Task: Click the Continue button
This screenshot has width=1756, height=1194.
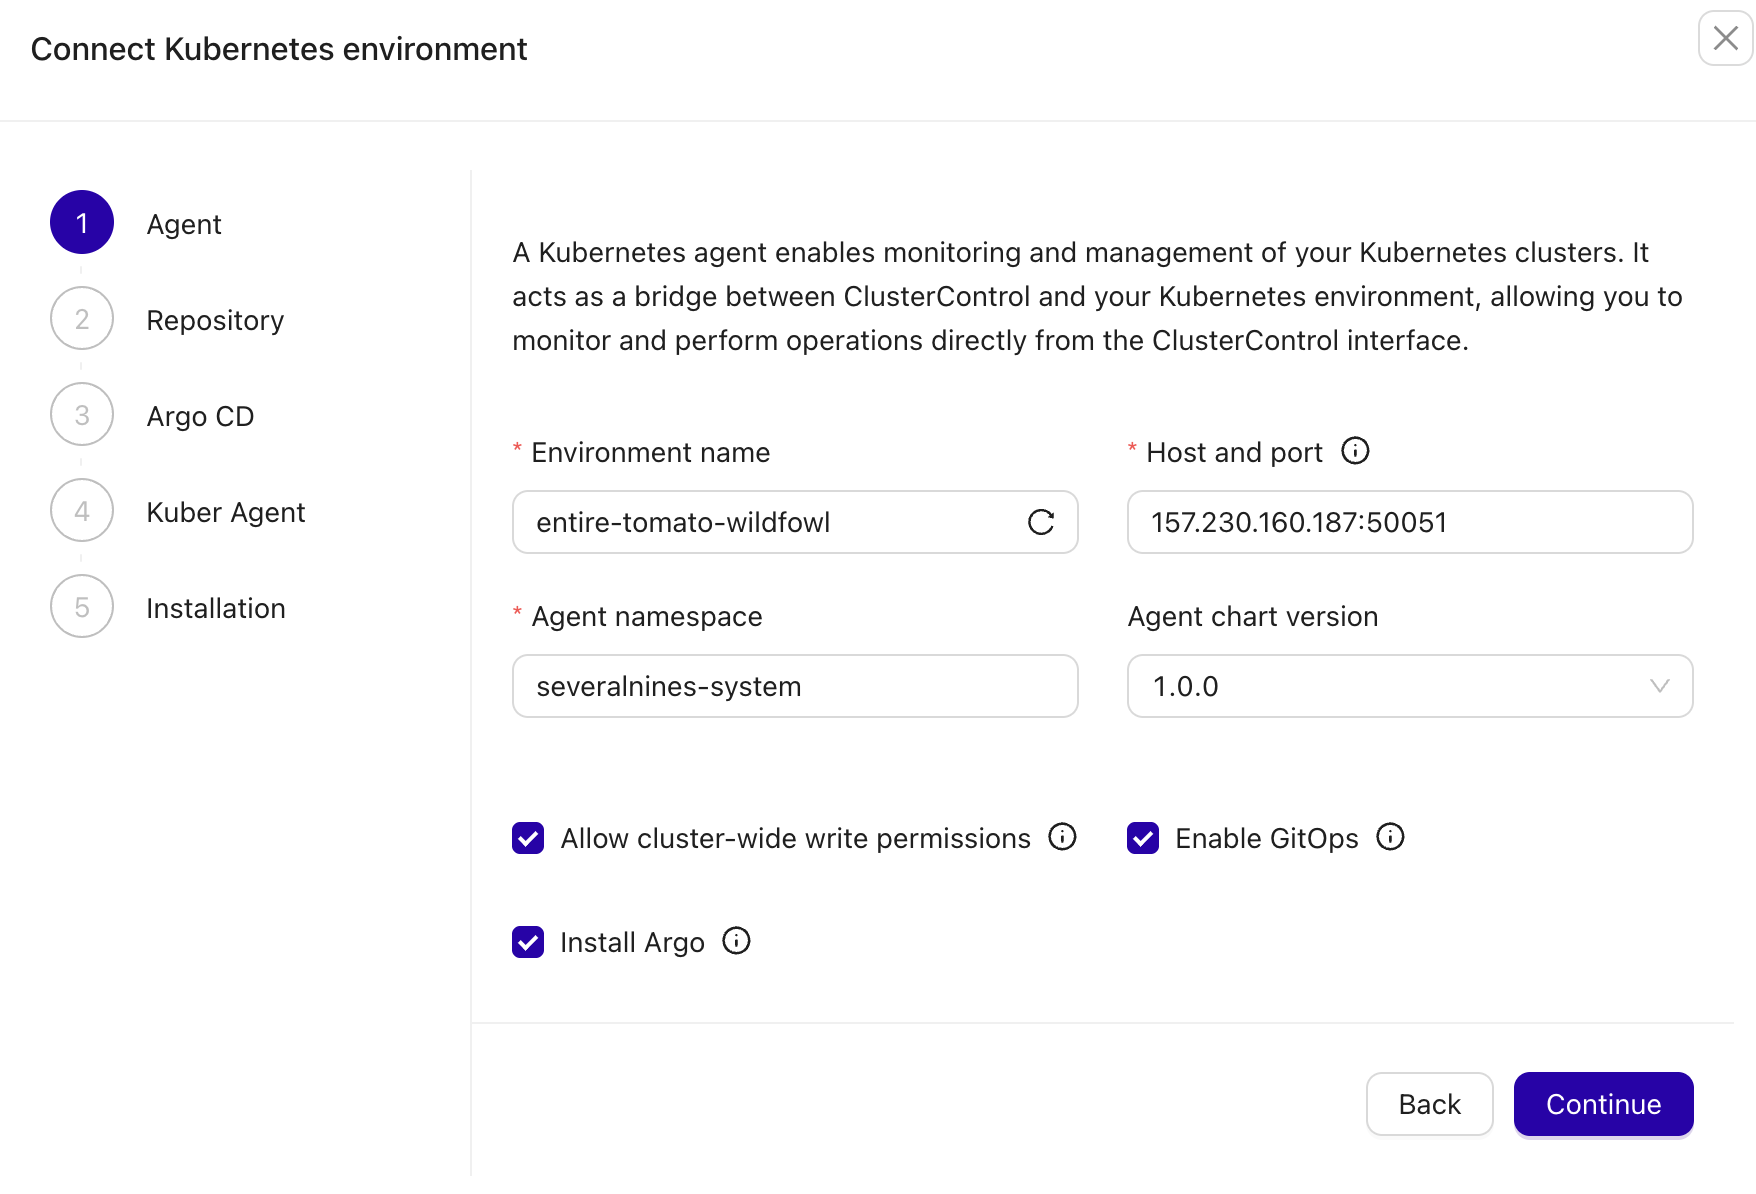Action: click(x=1602, y=1104)
